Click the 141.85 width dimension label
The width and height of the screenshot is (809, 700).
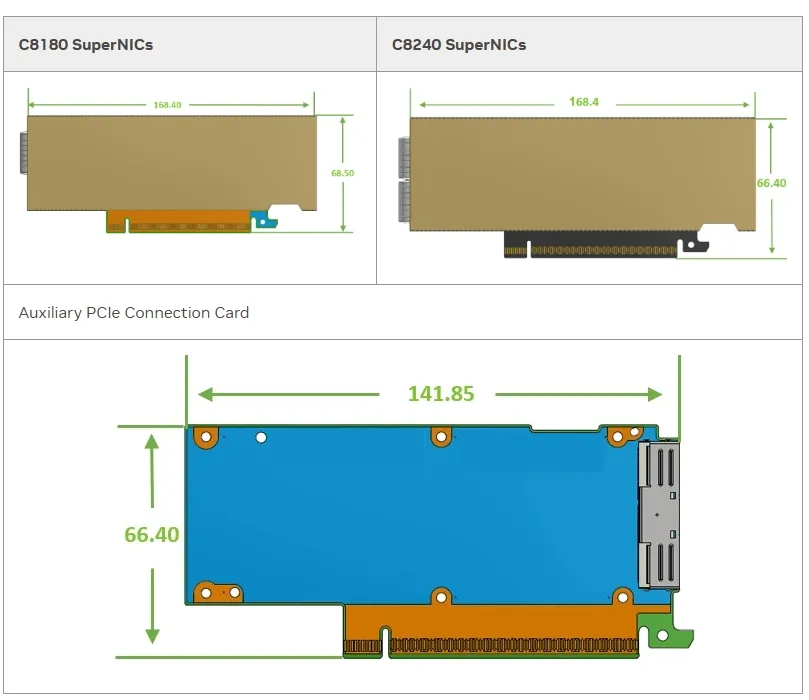point(441,394)
